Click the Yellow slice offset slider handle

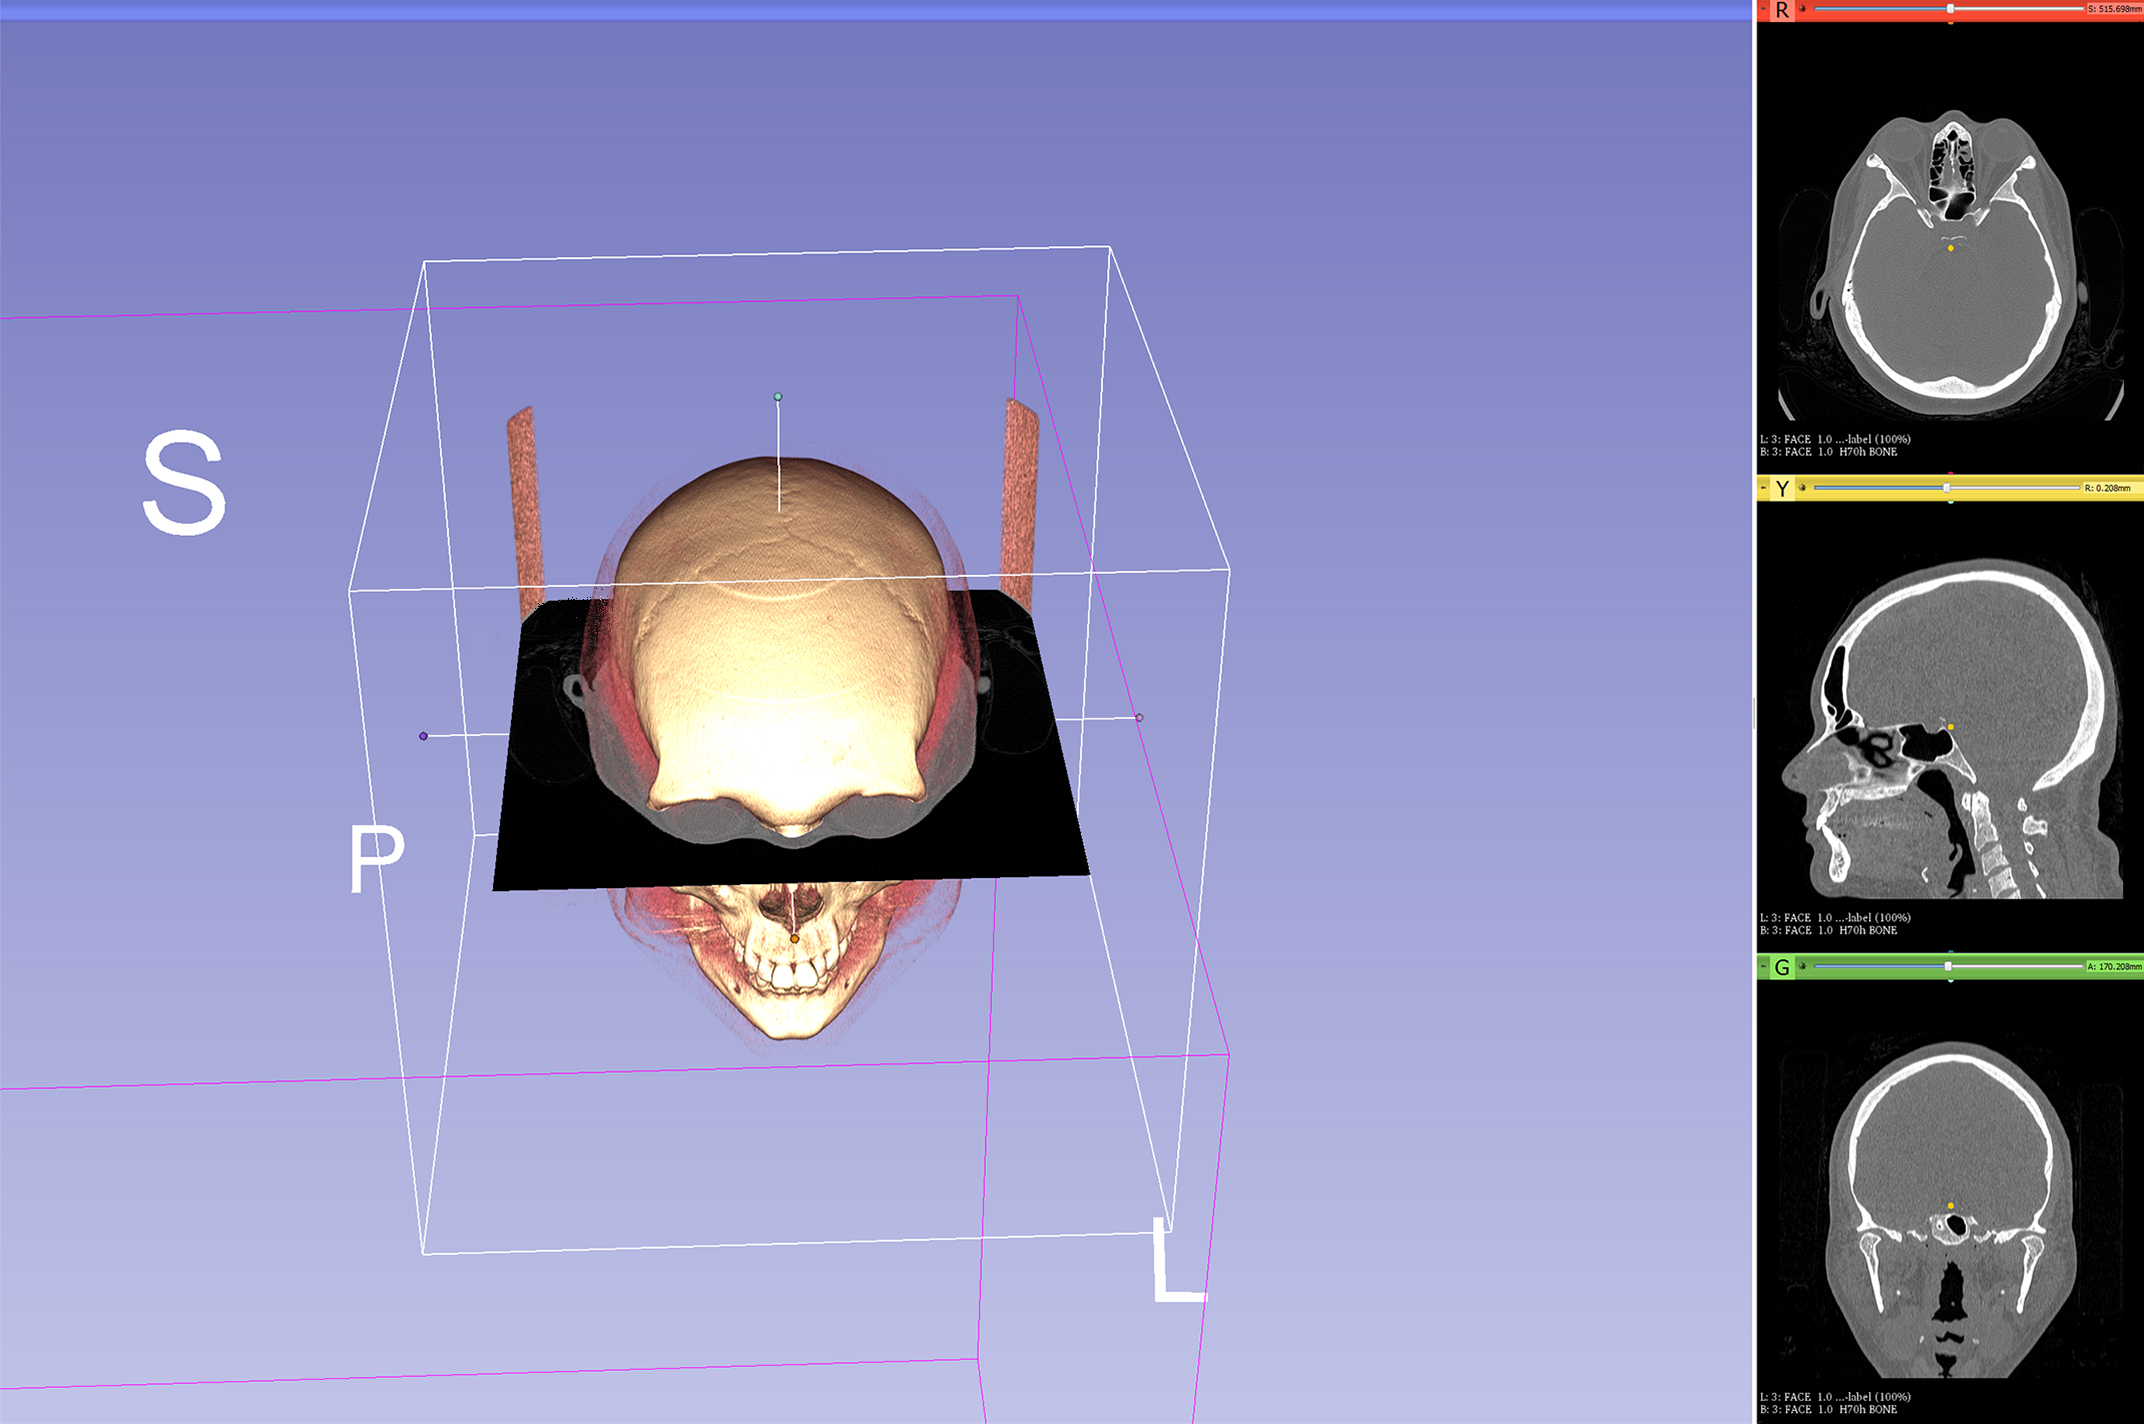1946,488
